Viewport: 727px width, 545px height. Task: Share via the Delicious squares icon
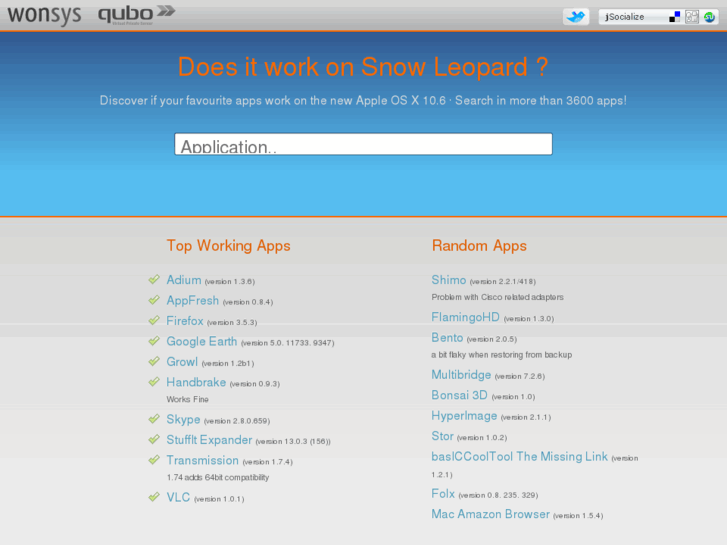click(x=675, y=17)
